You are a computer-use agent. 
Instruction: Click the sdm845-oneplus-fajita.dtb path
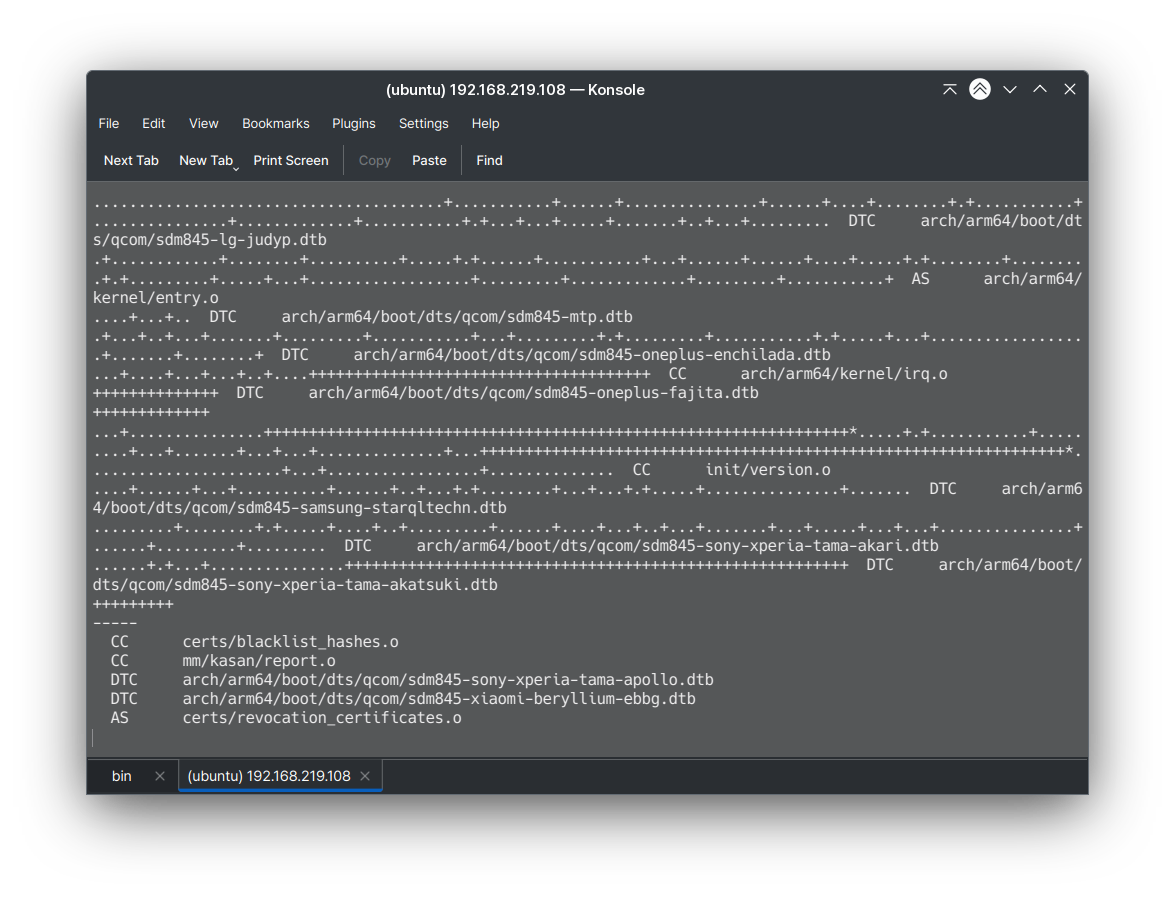pos(534,393)
